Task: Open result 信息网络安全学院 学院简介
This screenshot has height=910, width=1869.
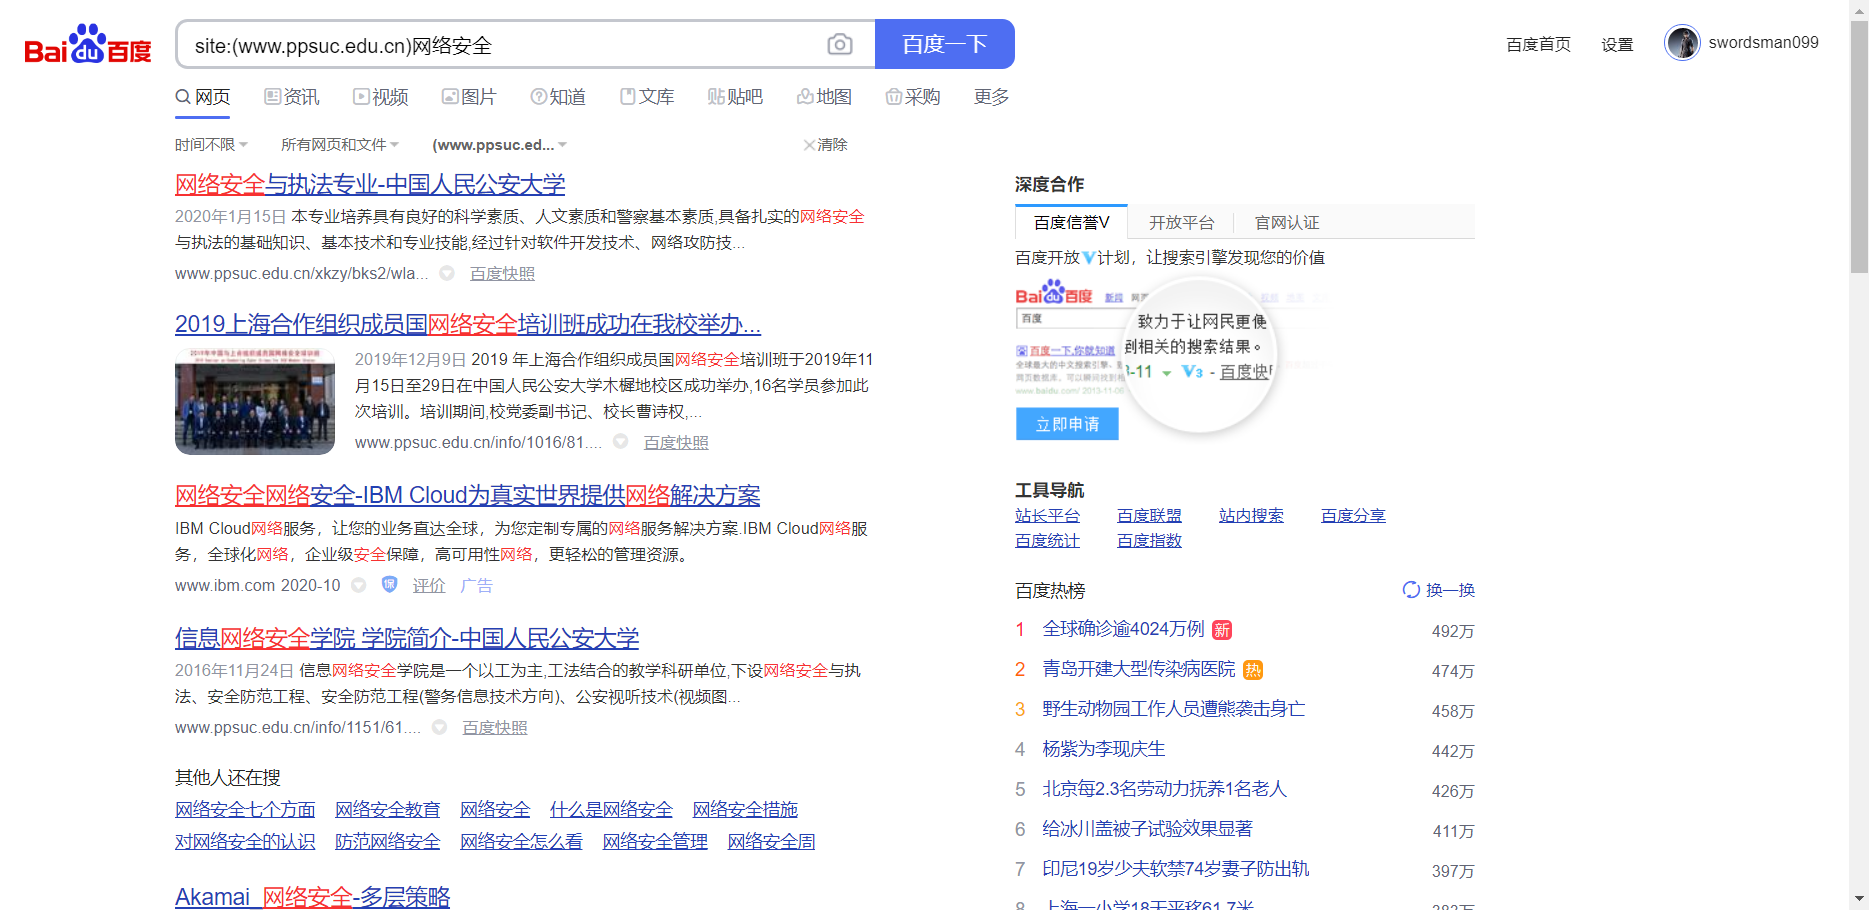Action: [407, 638]
